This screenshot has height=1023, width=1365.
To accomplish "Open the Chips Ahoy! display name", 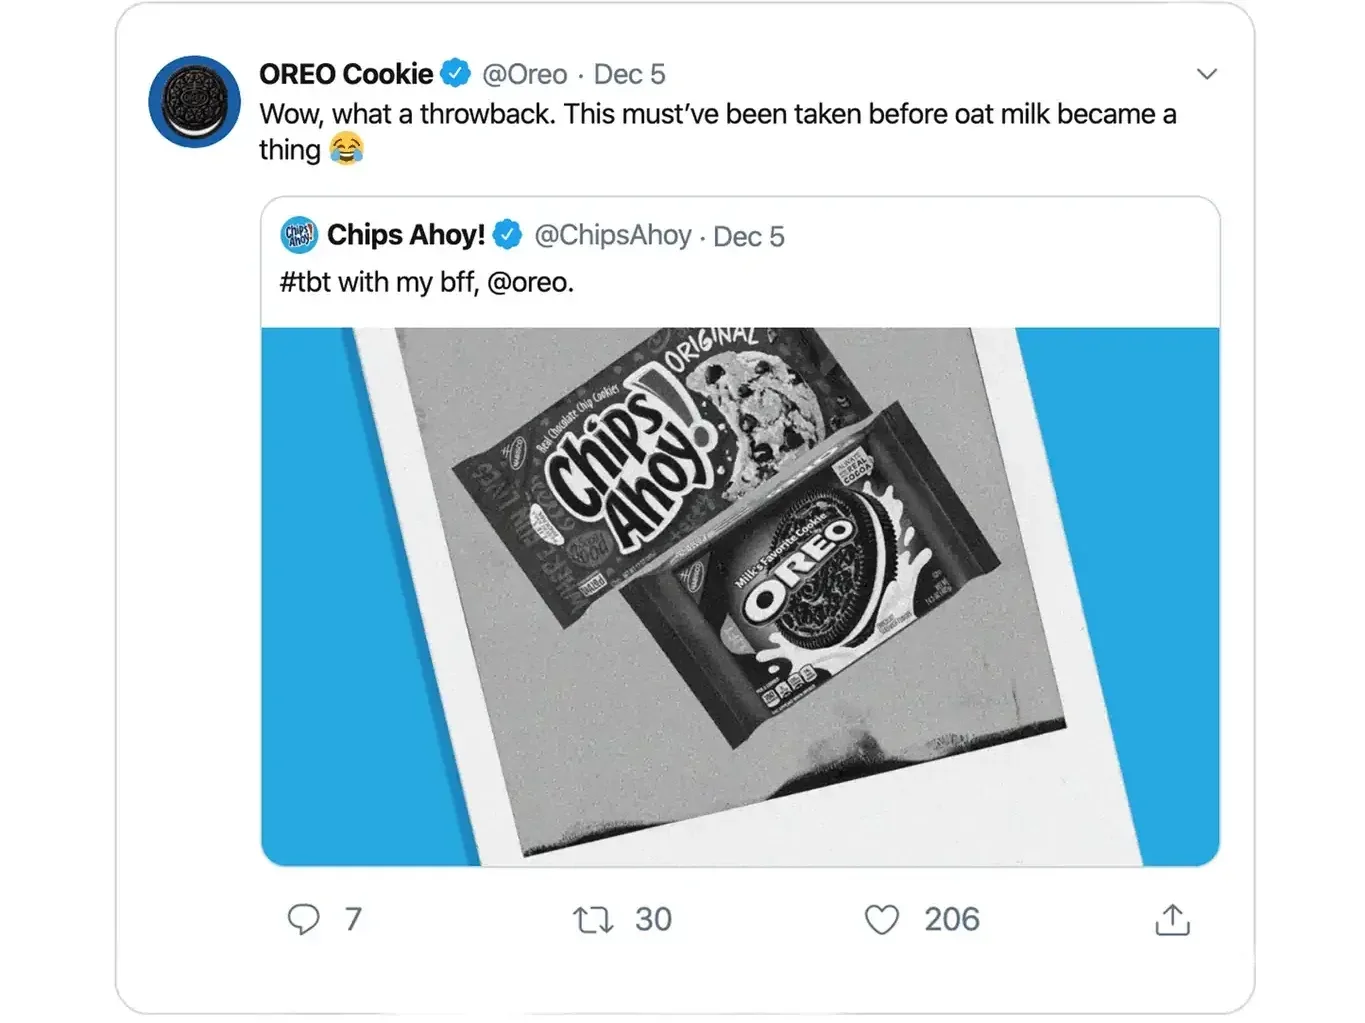I will click(406, 235).
